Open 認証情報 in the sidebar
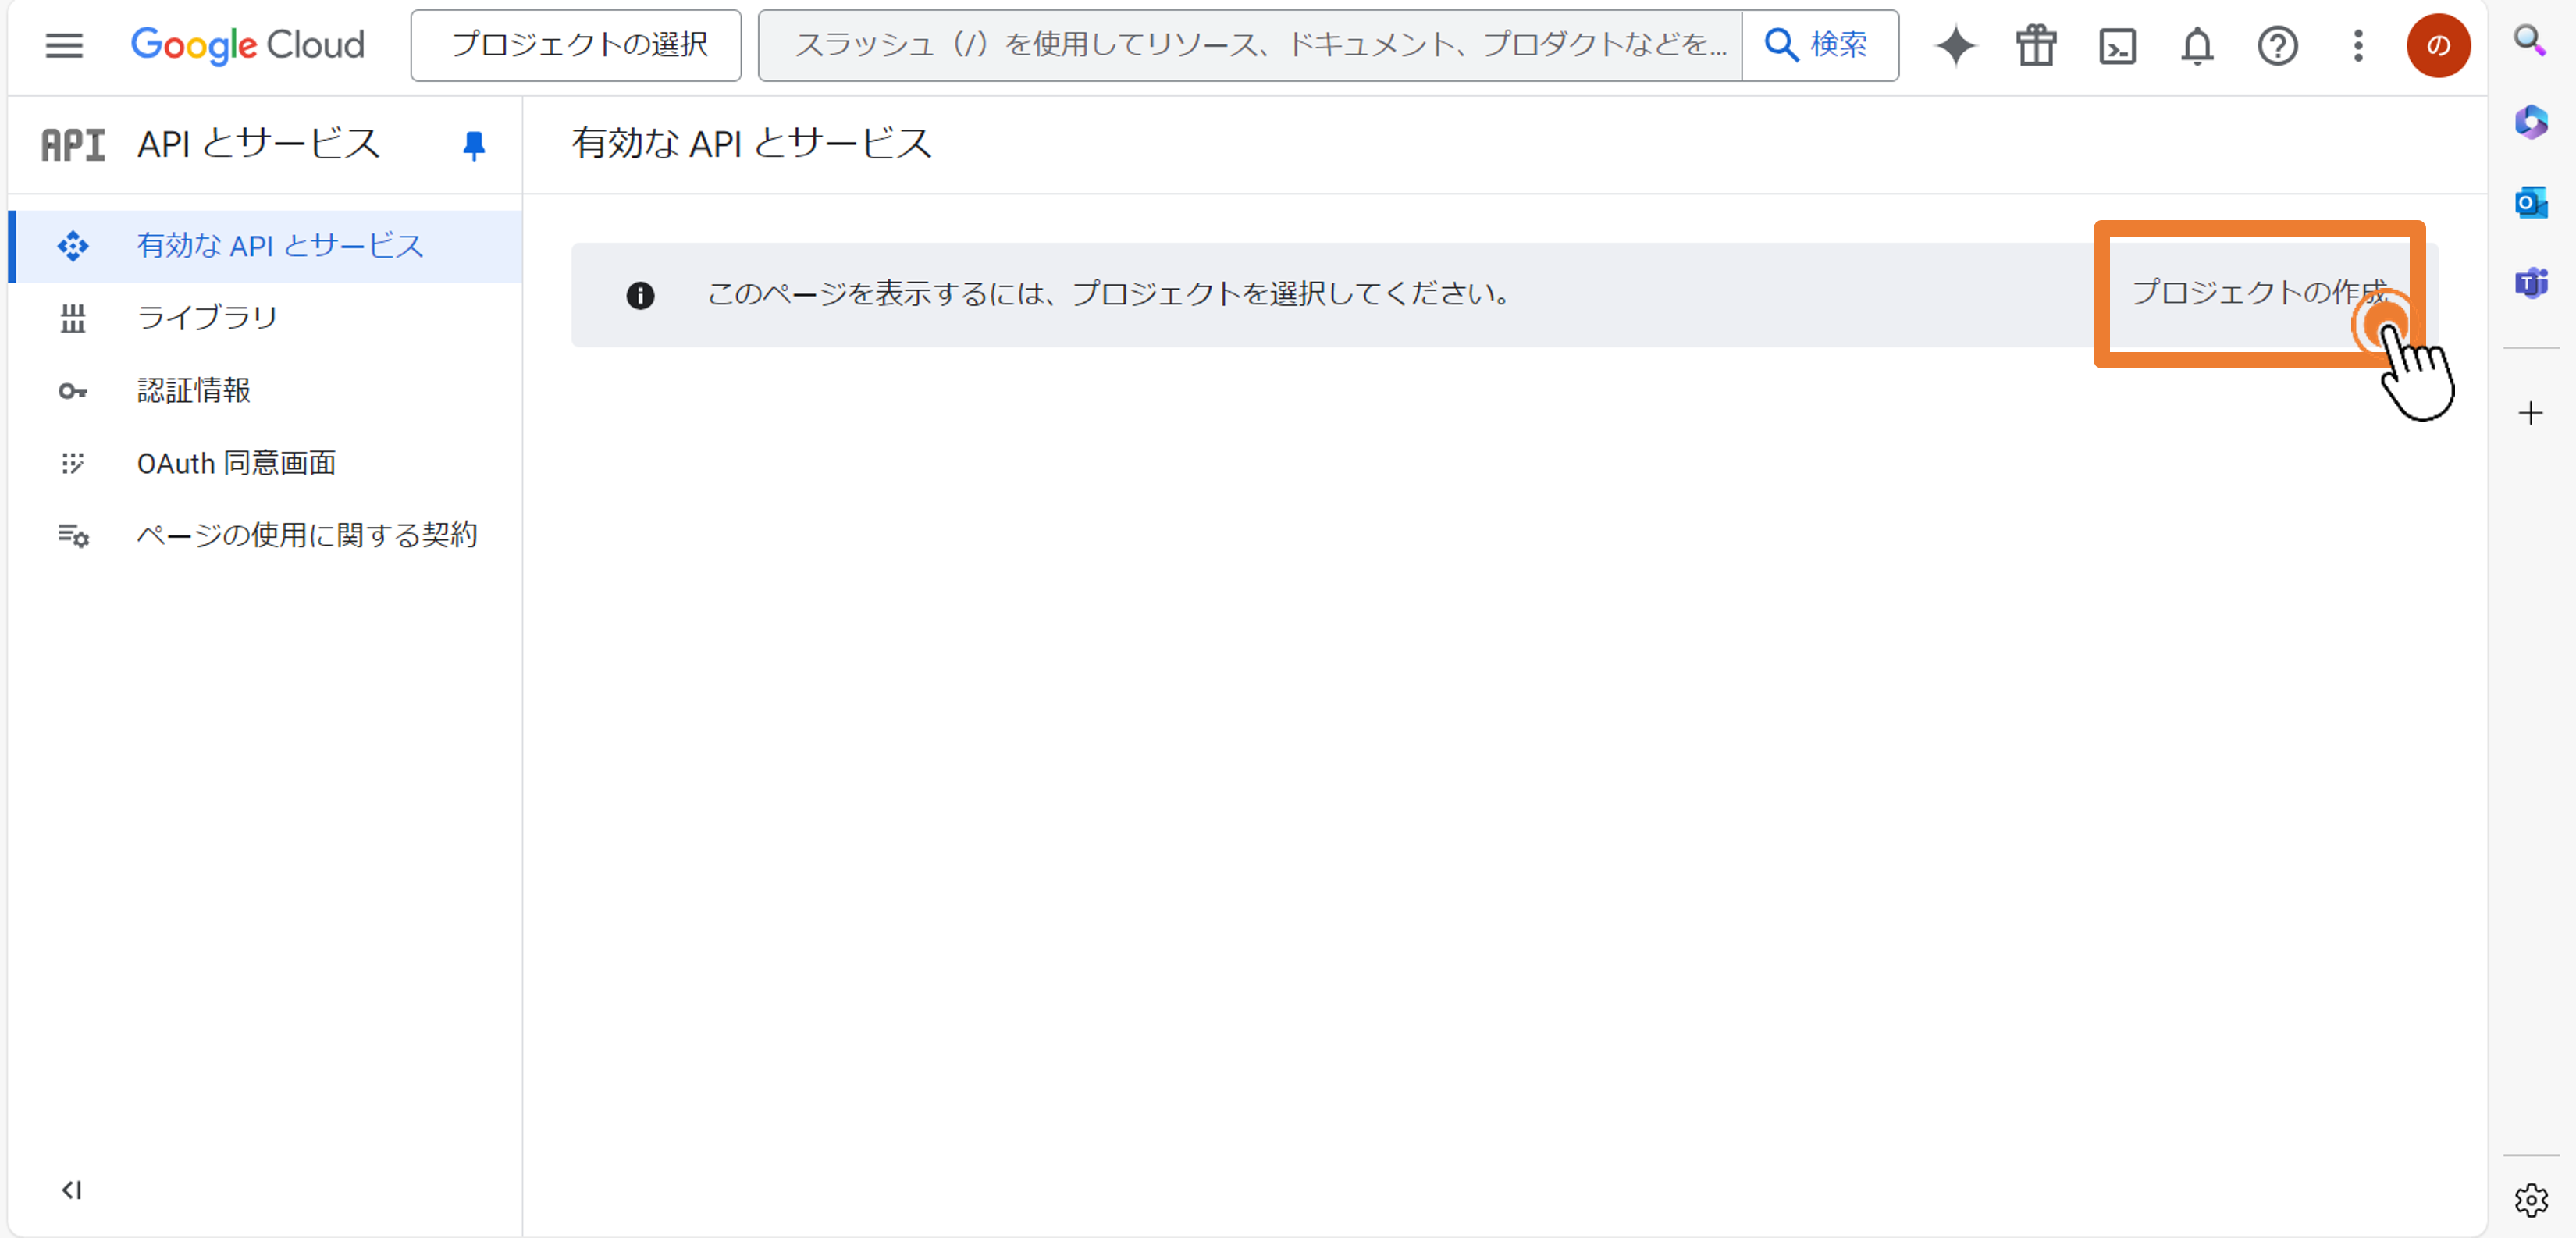2576x1238 pixels. (x=266, y=390)
